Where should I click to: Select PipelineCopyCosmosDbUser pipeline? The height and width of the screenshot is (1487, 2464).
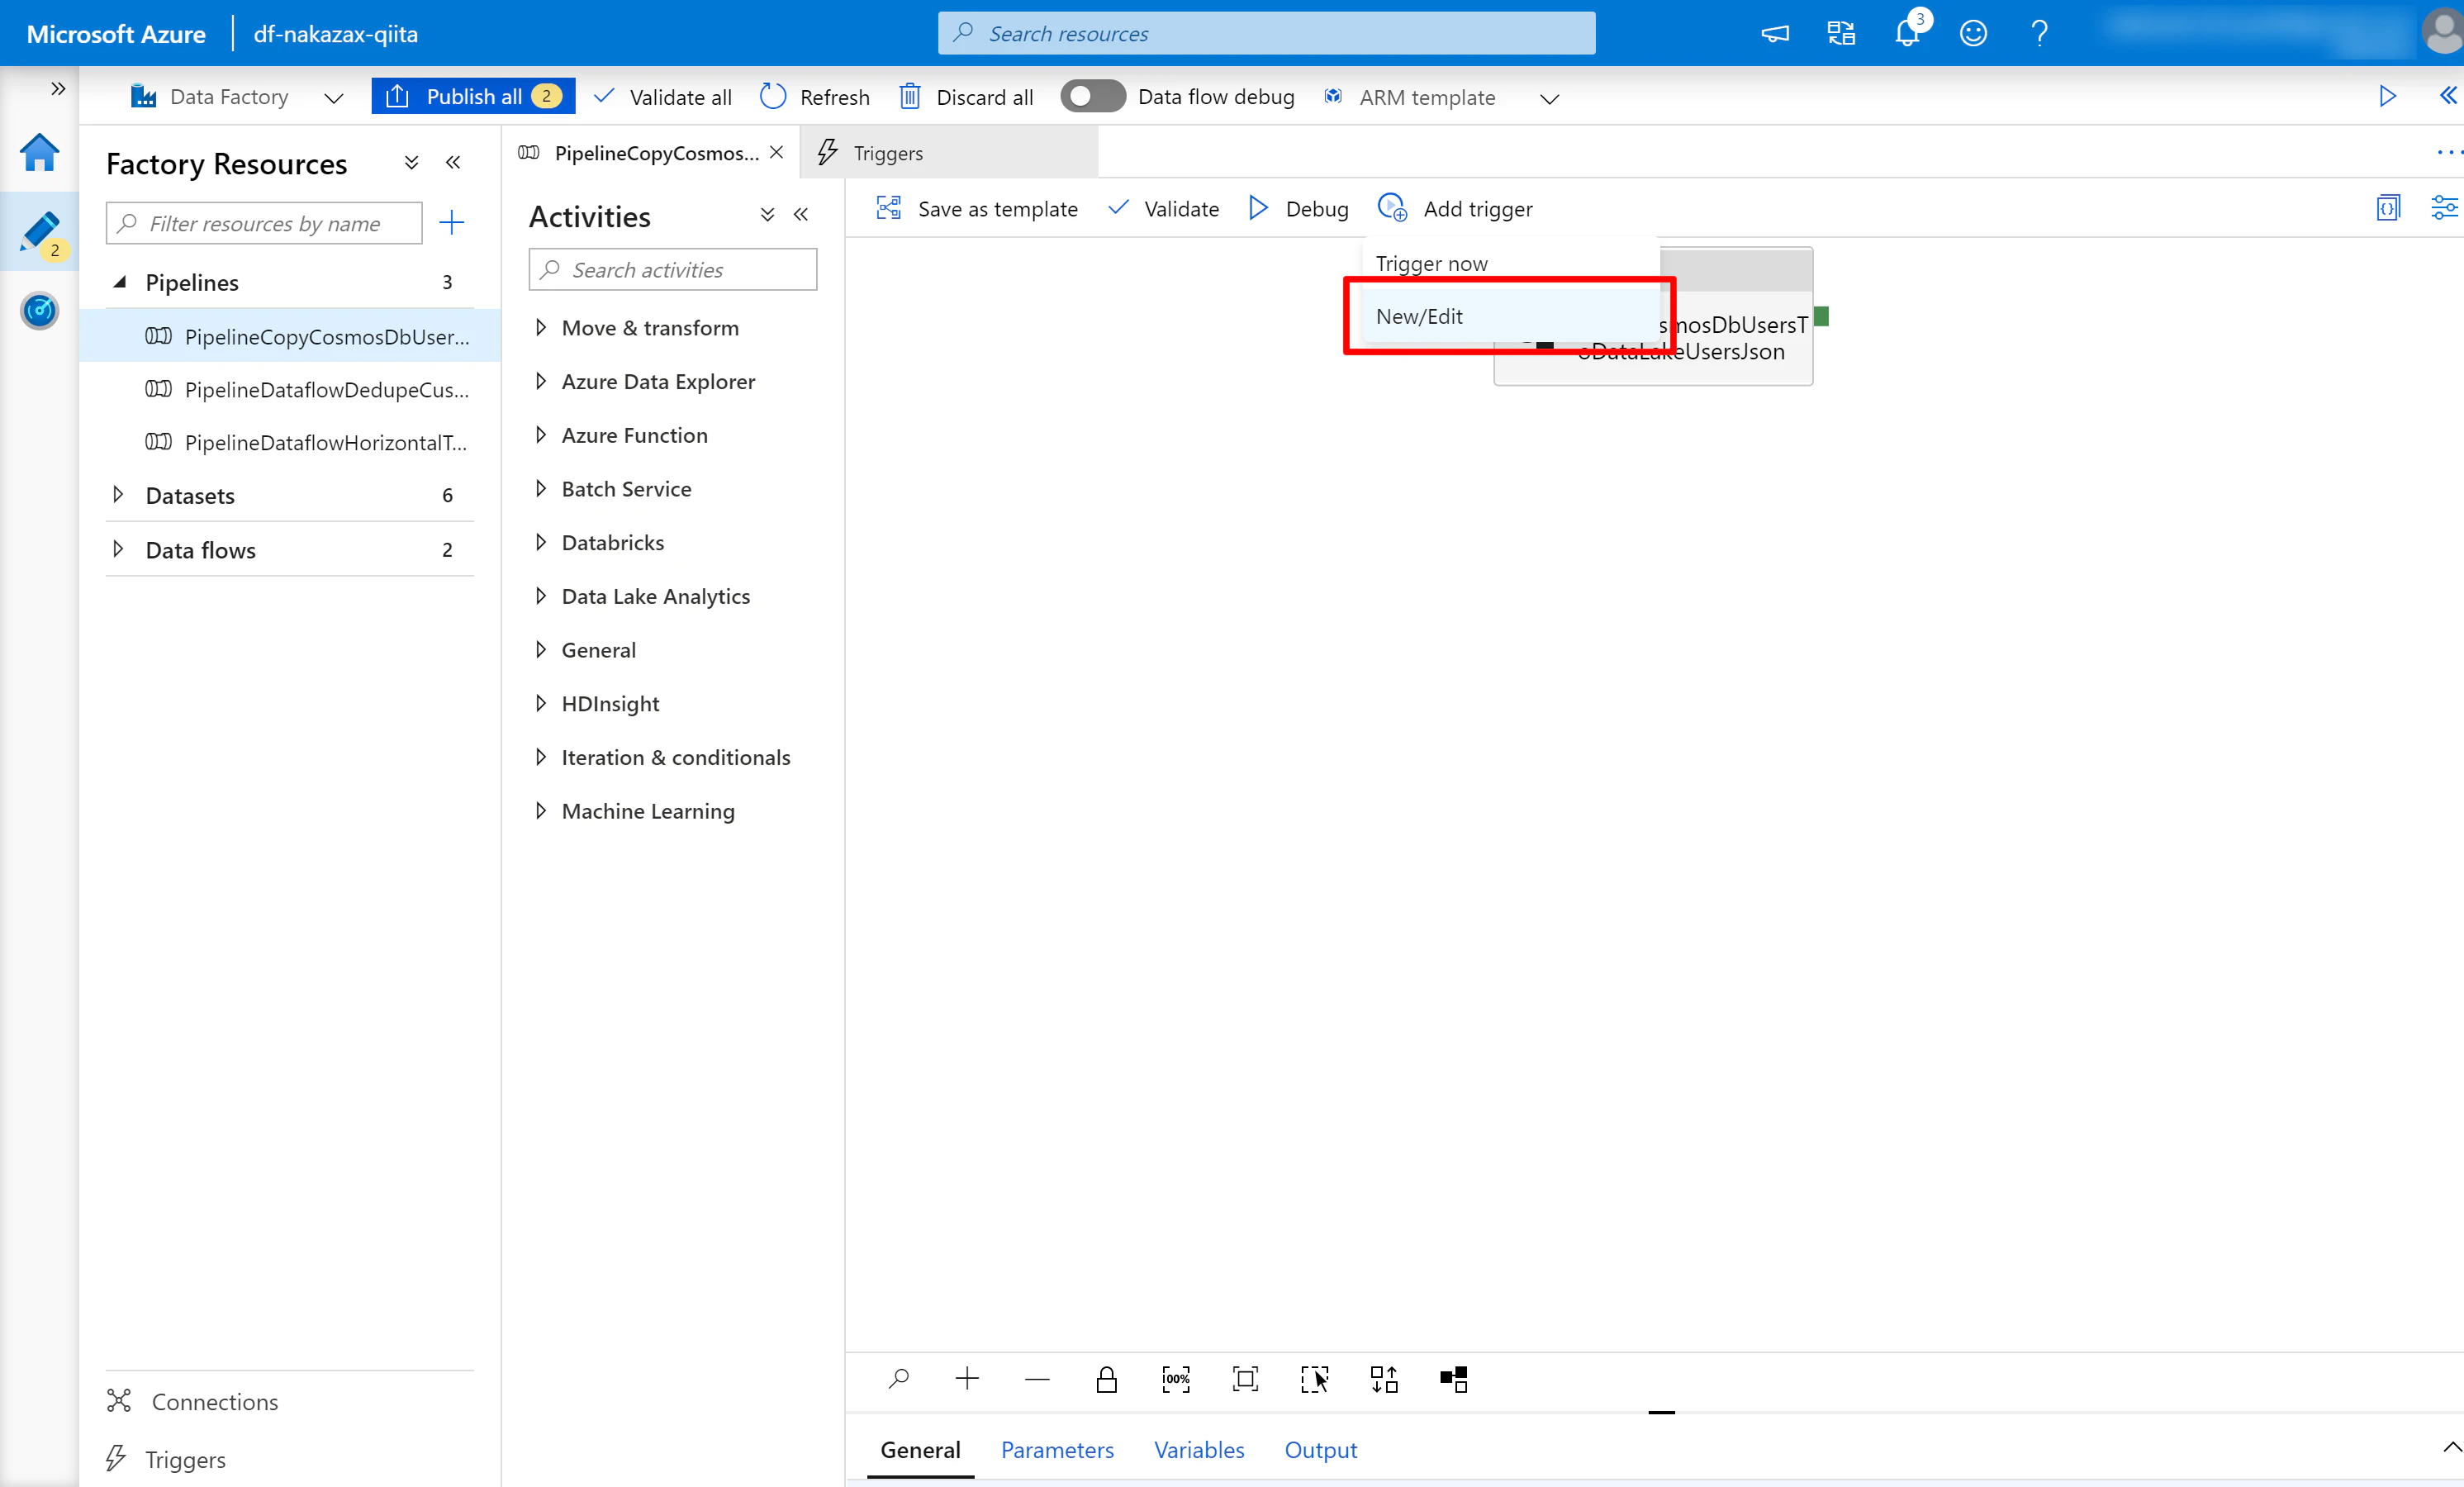(290, 336)
